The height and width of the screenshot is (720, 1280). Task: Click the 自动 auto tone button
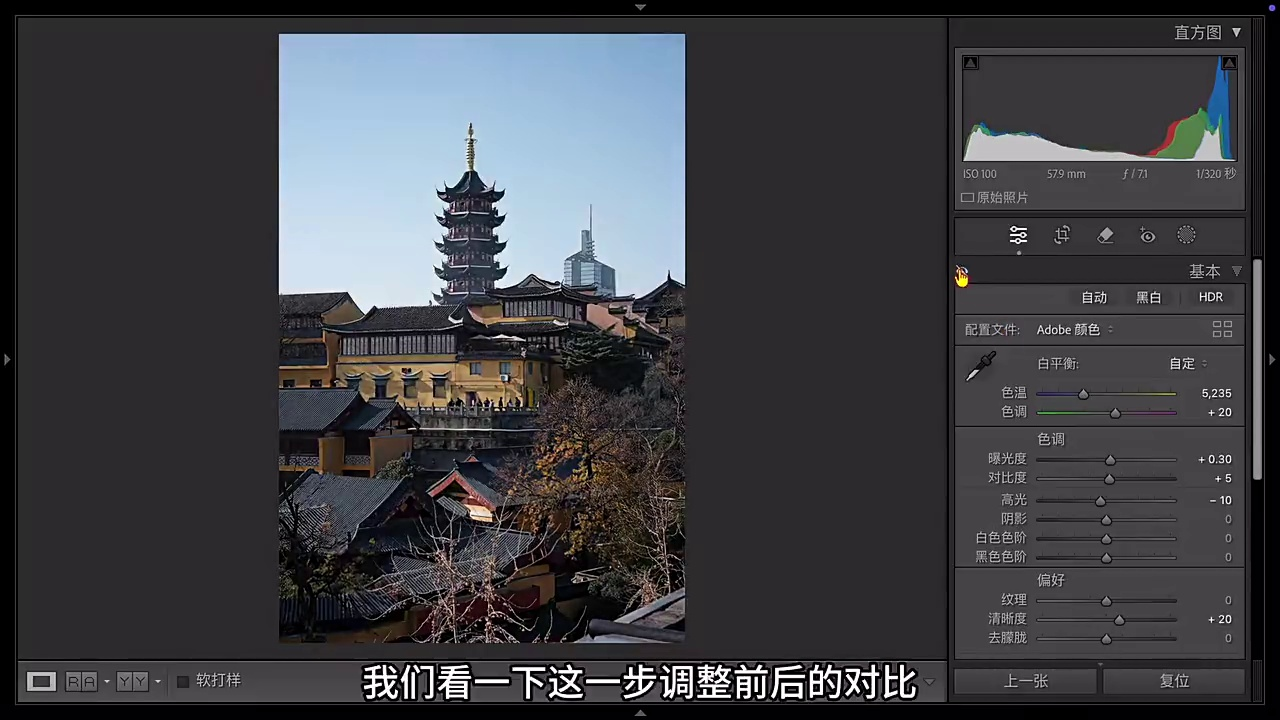1094,297
